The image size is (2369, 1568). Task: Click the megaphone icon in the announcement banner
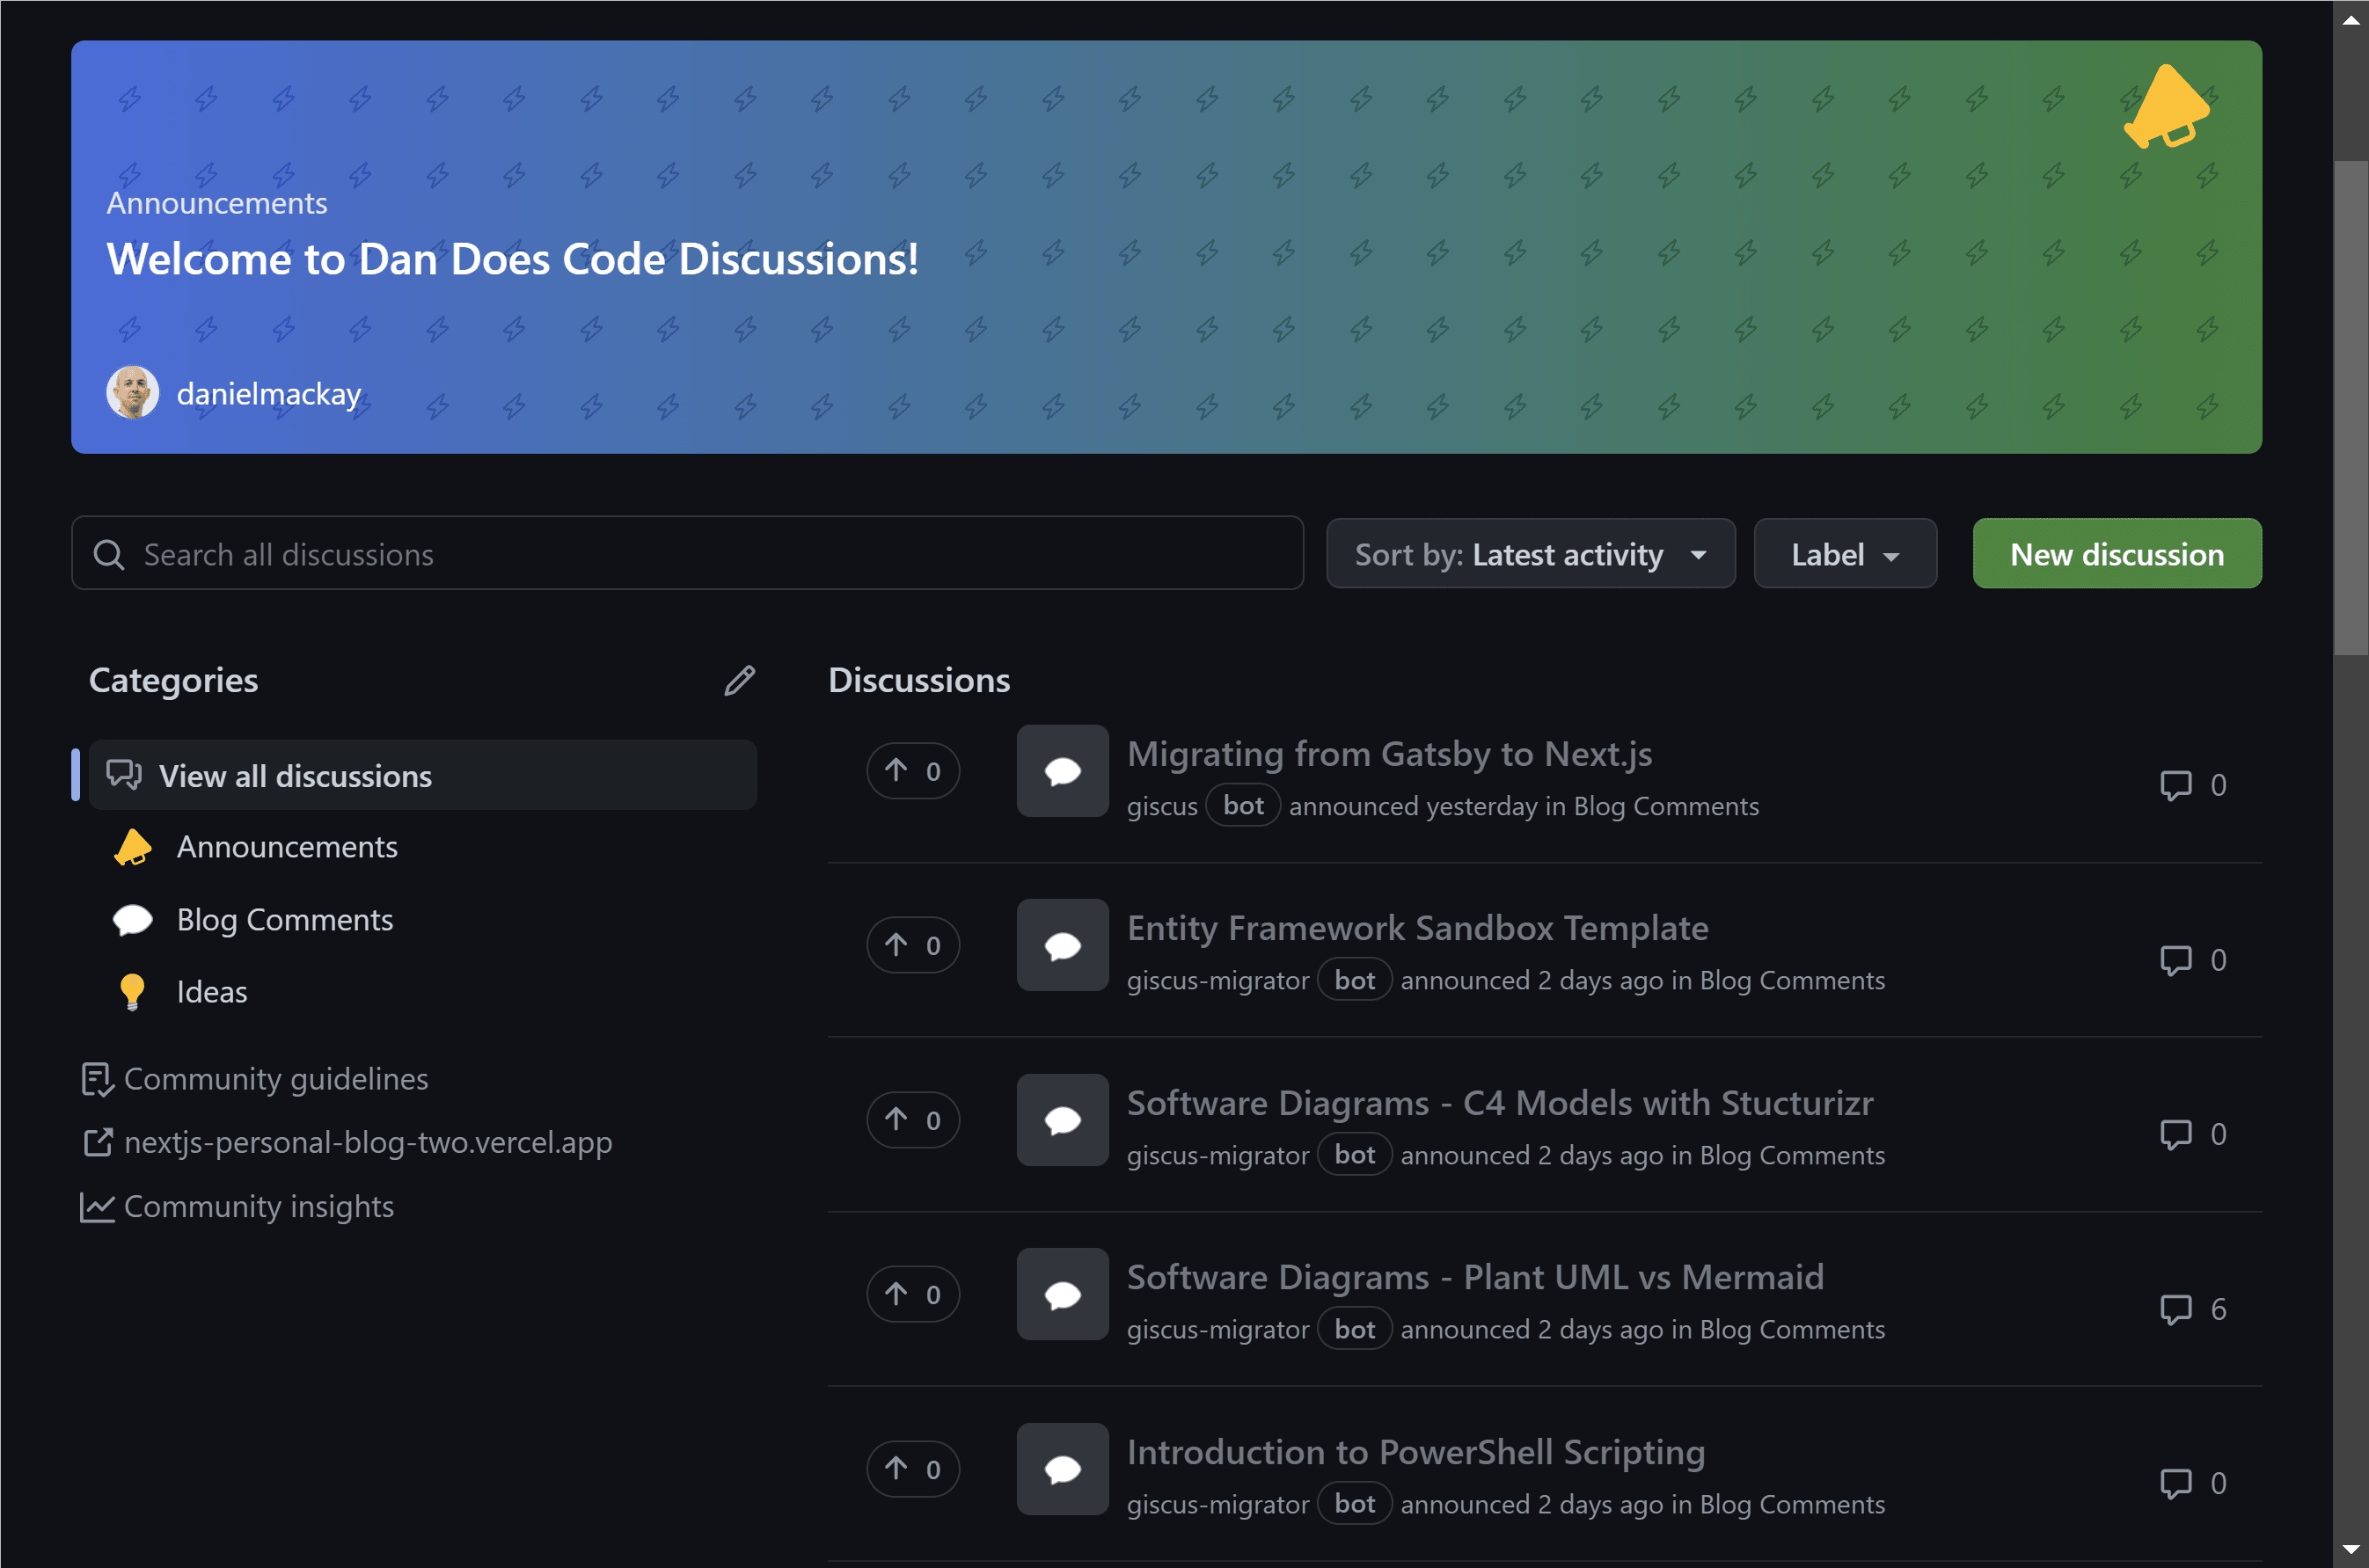pos(2167,107)
